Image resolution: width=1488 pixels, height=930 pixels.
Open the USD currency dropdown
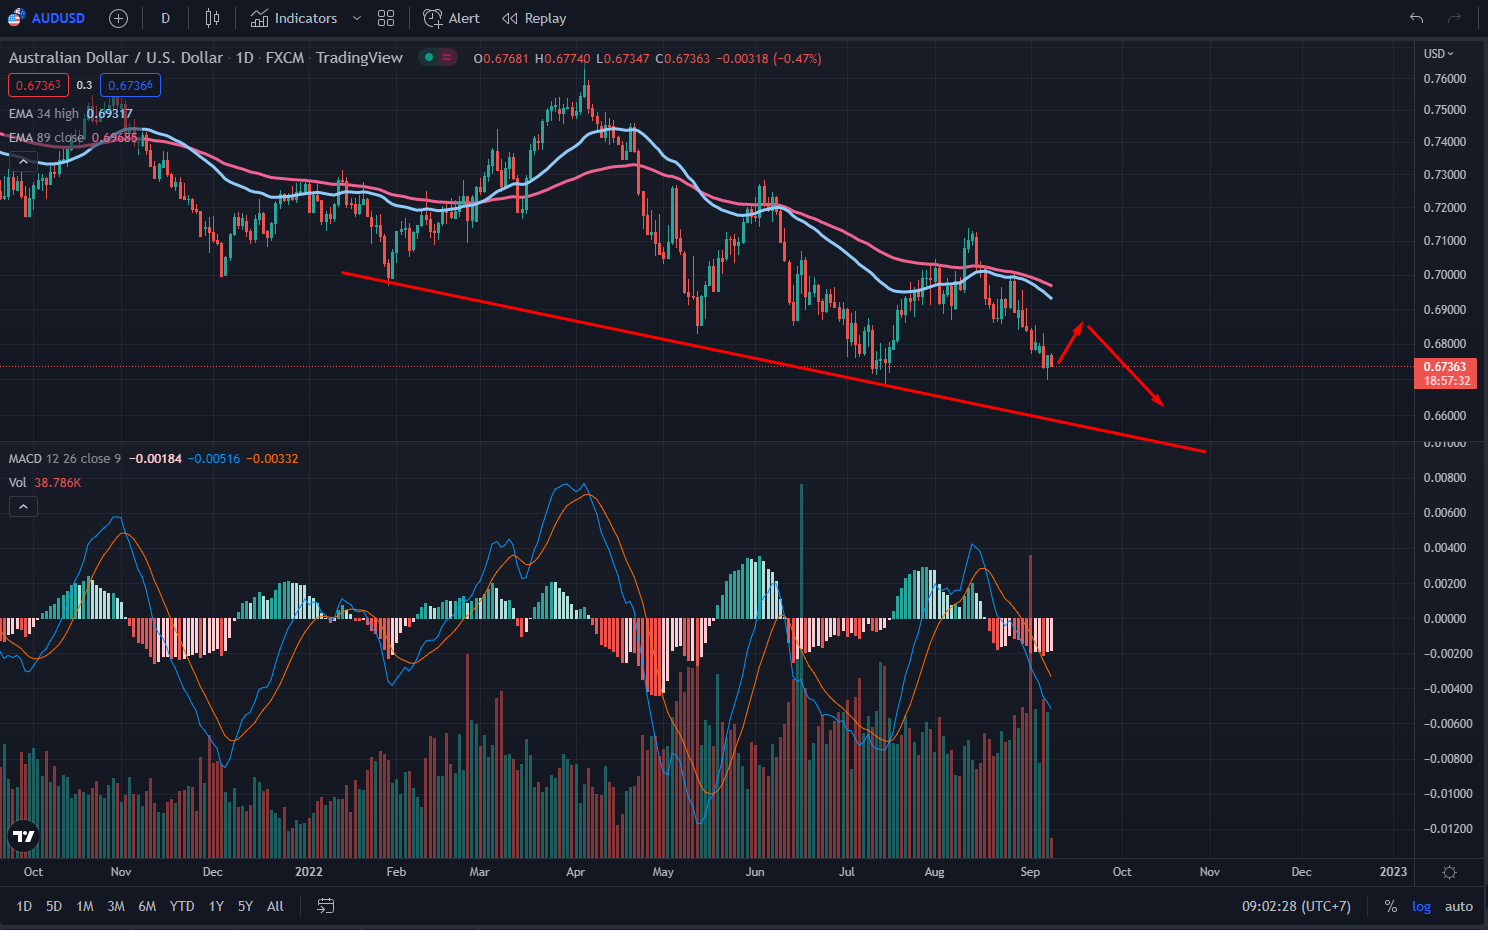(1438, 53)
